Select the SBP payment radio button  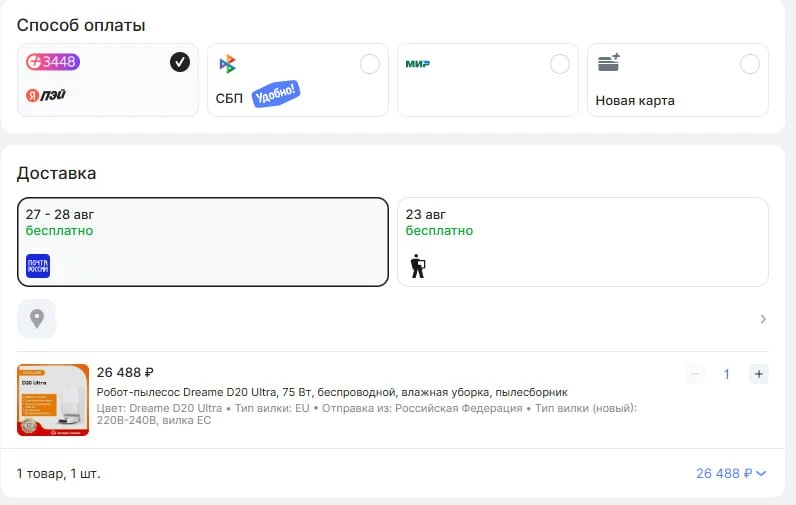click(370, 64)
